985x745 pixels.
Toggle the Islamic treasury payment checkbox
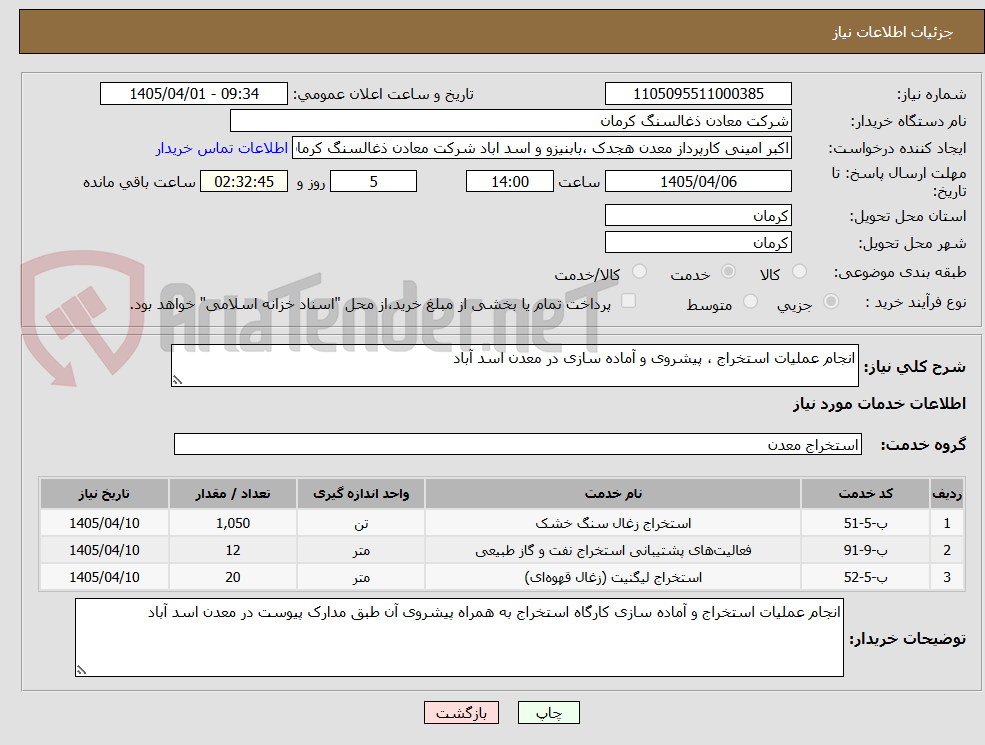coord(628,302)
